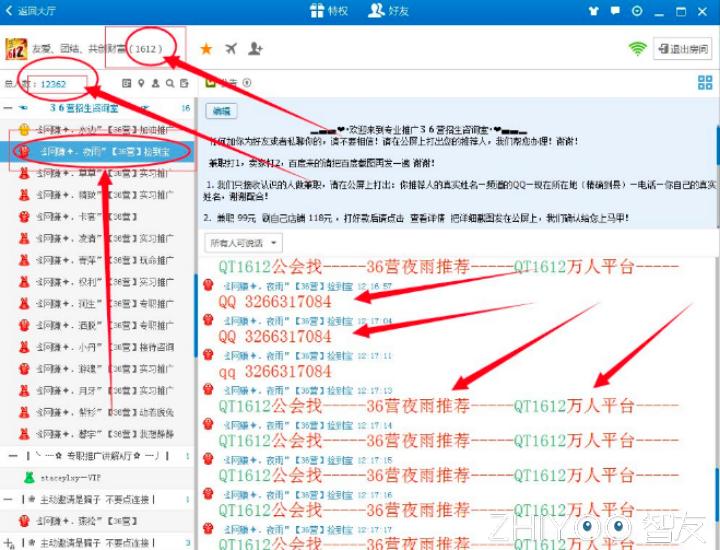Select the user 月牙 实习推广

coord(97,391)
